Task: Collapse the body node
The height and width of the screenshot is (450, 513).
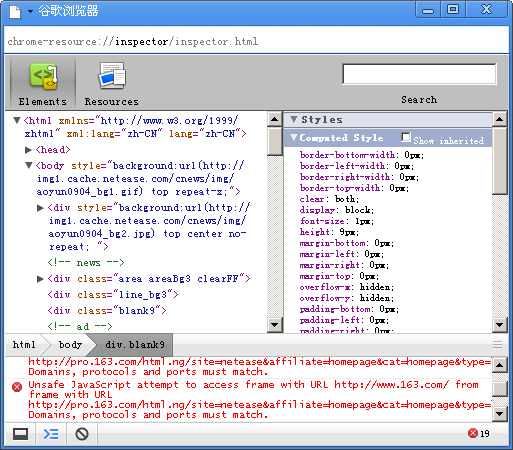Action: coord(29,165)
